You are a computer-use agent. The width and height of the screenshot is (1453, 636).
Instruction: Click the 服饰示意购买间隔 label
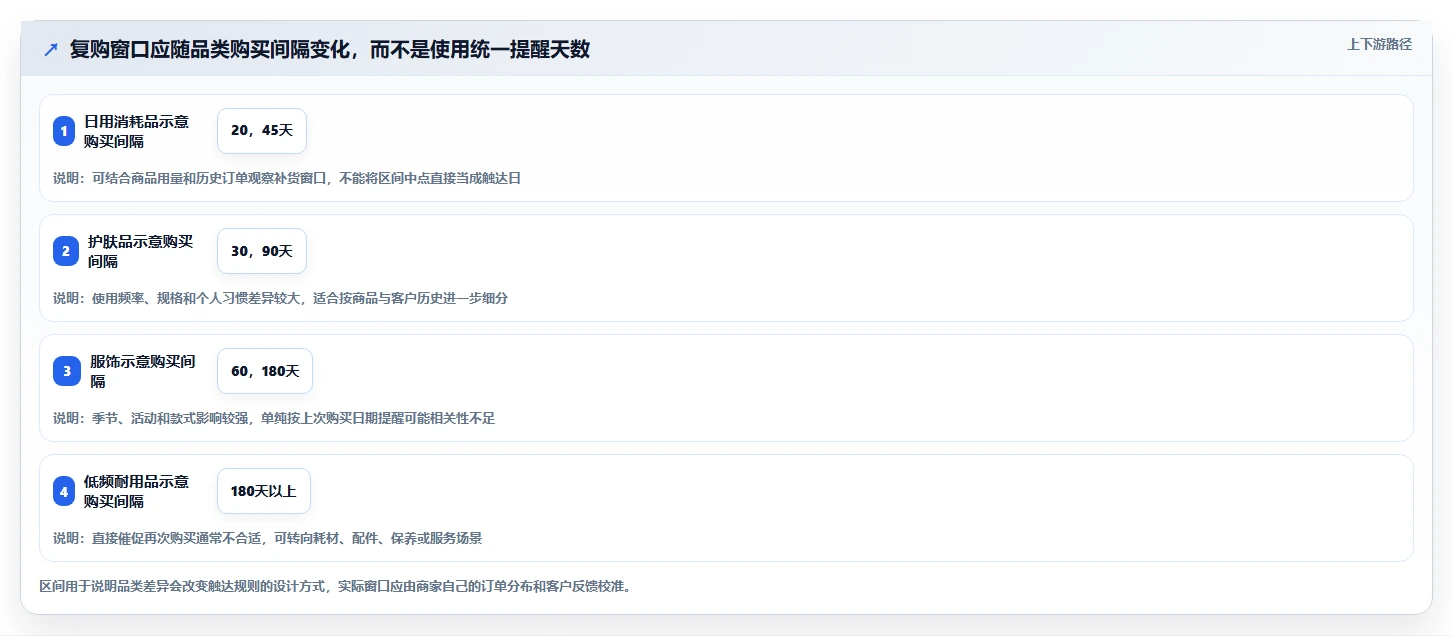tap(142, 371)
